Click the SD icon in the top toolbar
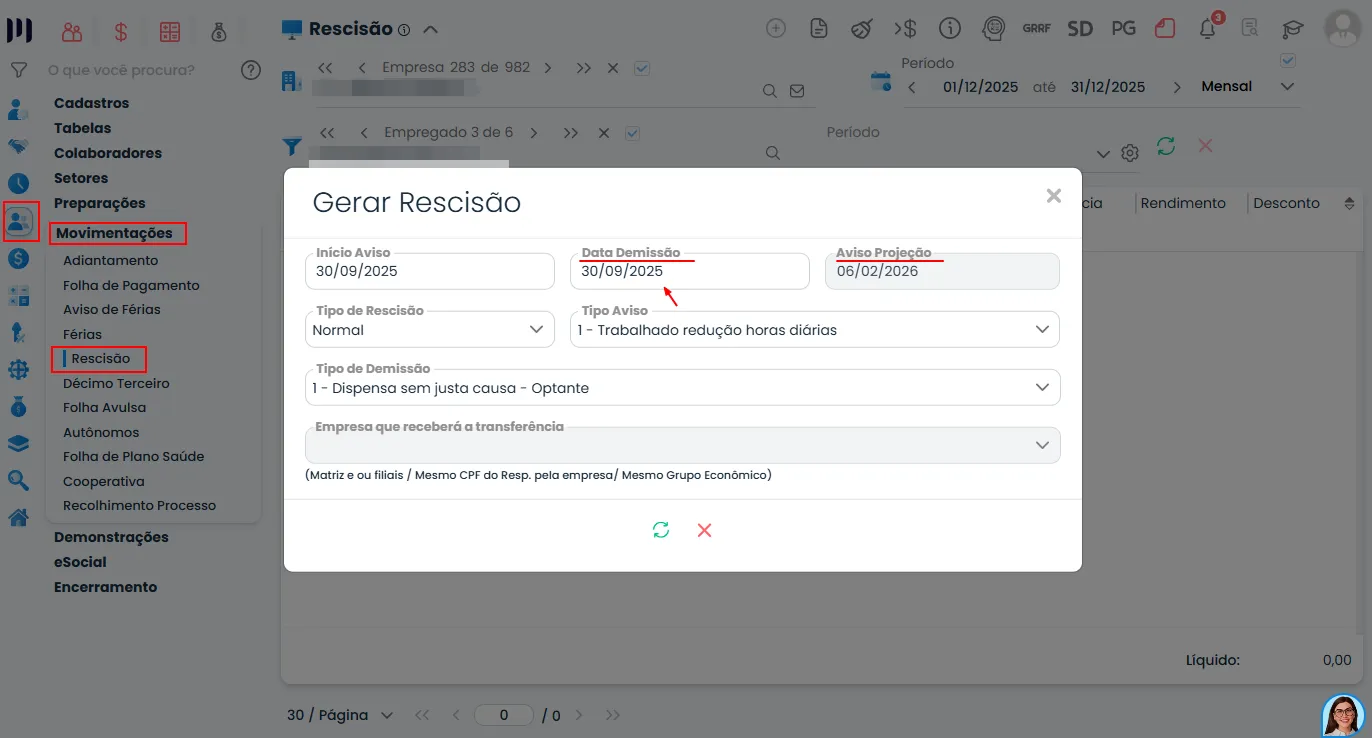Viewport: 1372px width, 738px height. (1080, 29)
